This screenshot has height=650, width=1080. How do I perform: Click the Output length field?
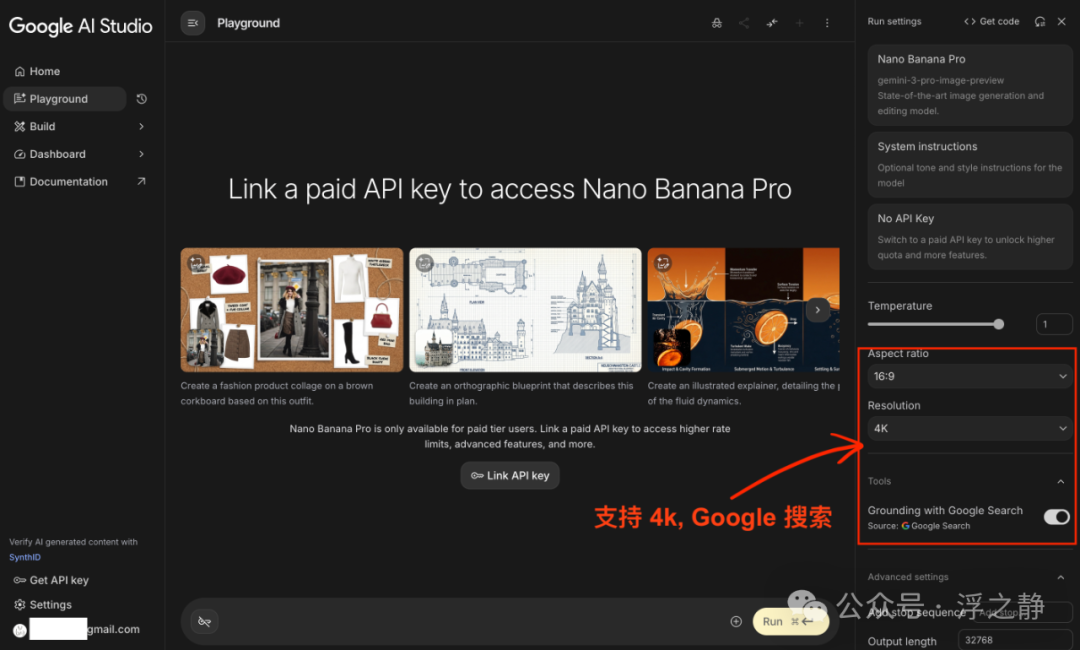pyautogui.click(x=1015, y=640)
